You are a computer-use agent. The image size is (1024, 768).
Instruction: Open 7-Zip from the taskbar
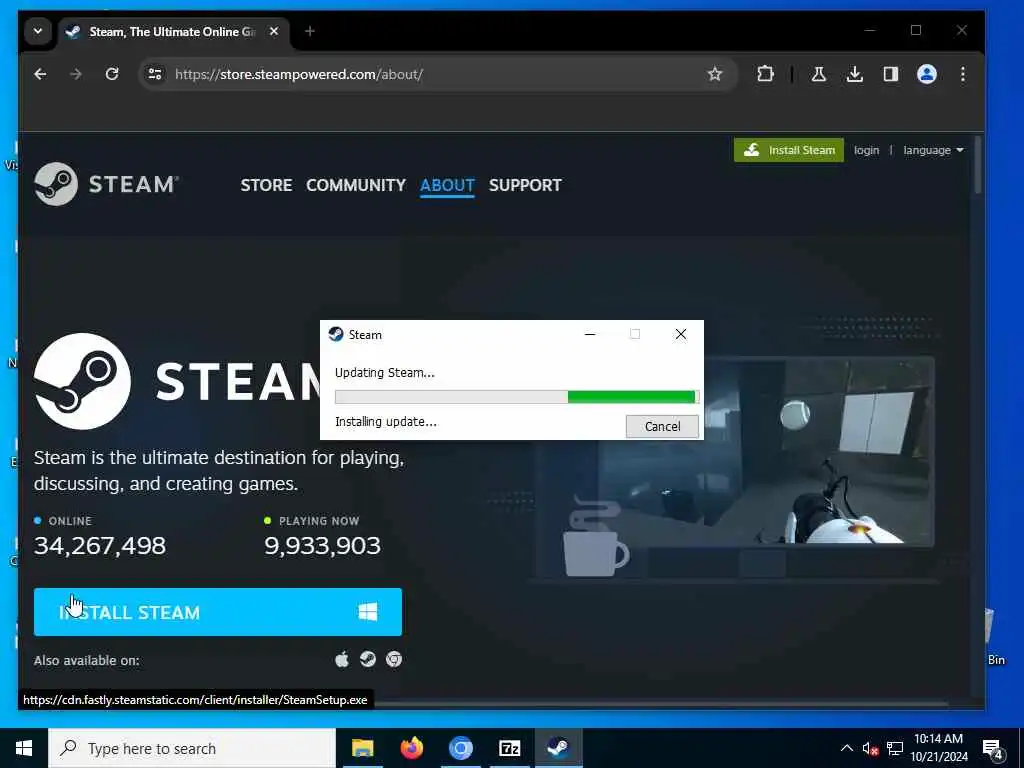point(509,748)
